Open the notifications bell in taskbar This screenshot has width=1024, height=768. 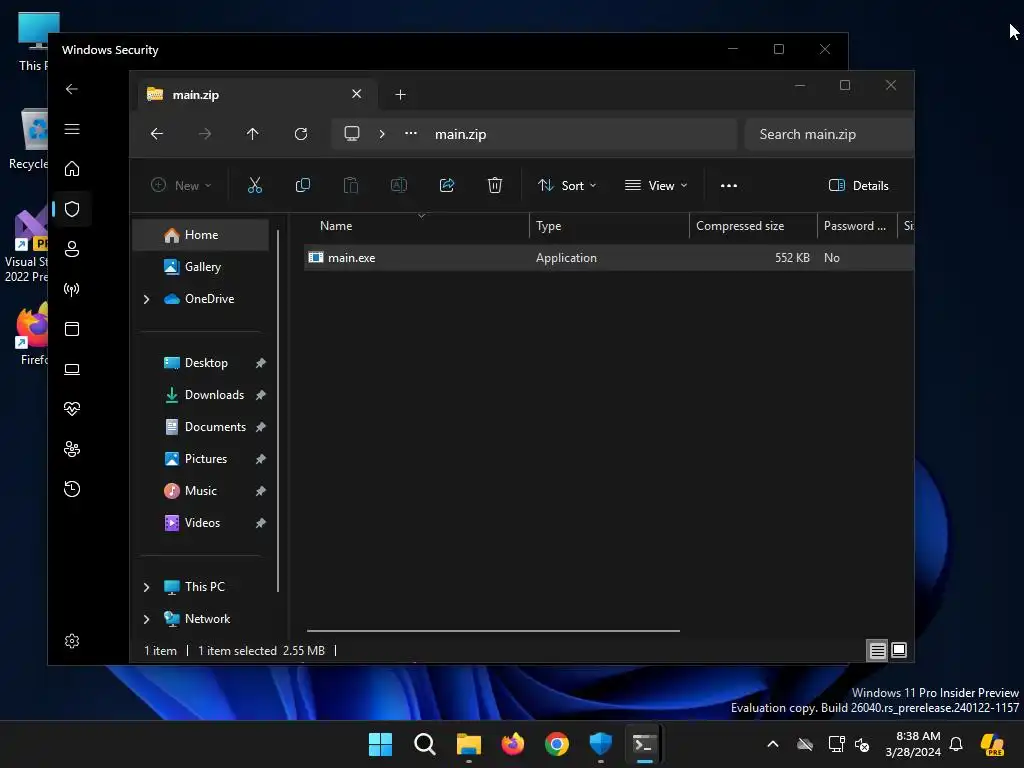(x=956, y=744)
